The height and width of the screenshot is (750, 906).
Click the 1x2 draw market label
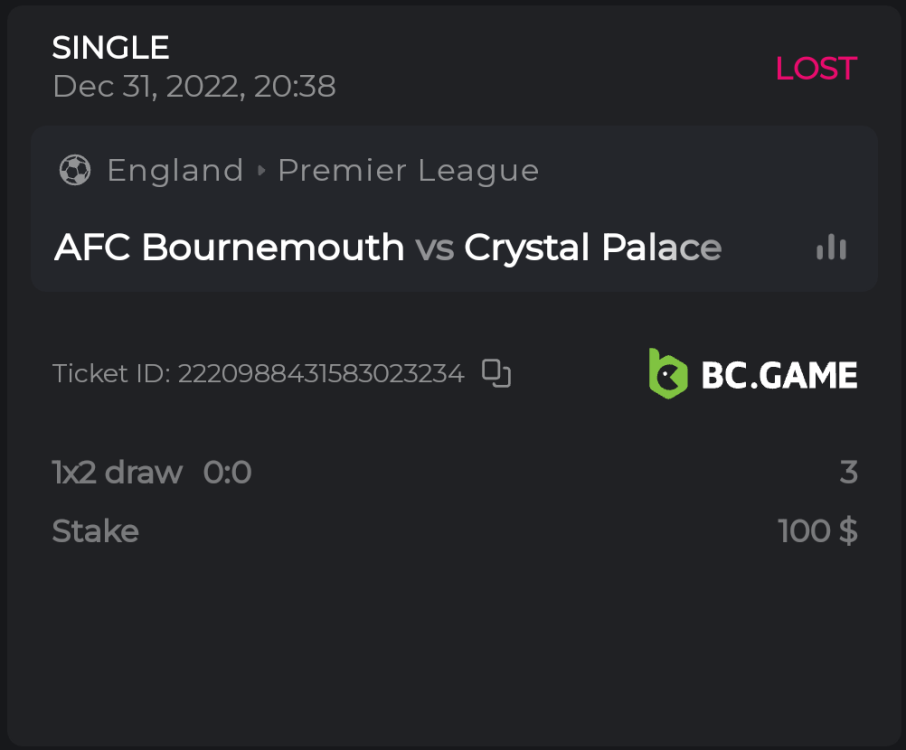117,472
